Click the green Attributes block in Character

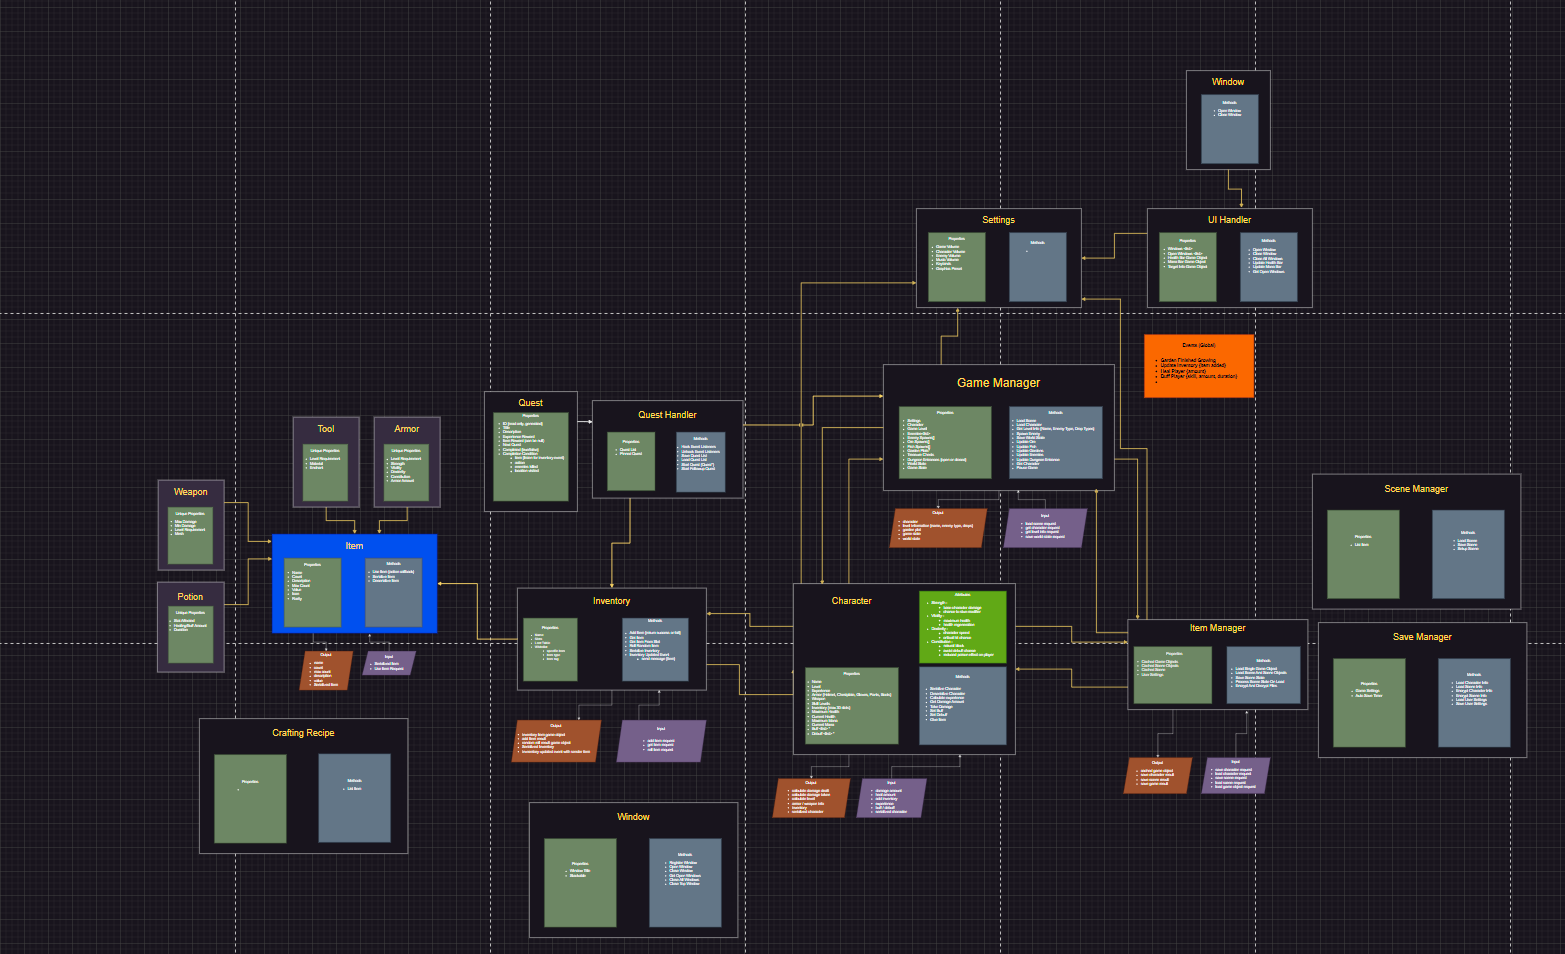(962, 627)
